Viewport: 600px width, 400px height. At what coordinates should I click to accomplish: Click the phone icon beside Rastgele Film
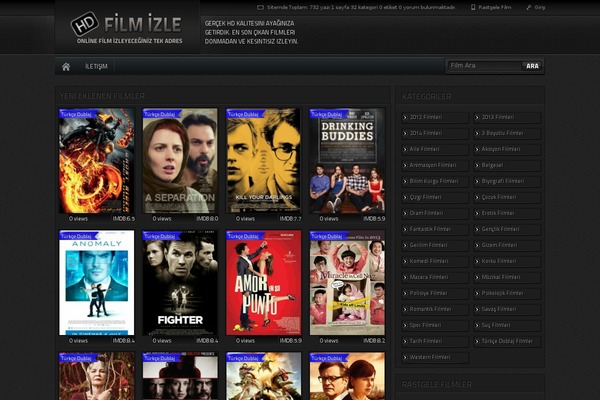tap(473, 7)
